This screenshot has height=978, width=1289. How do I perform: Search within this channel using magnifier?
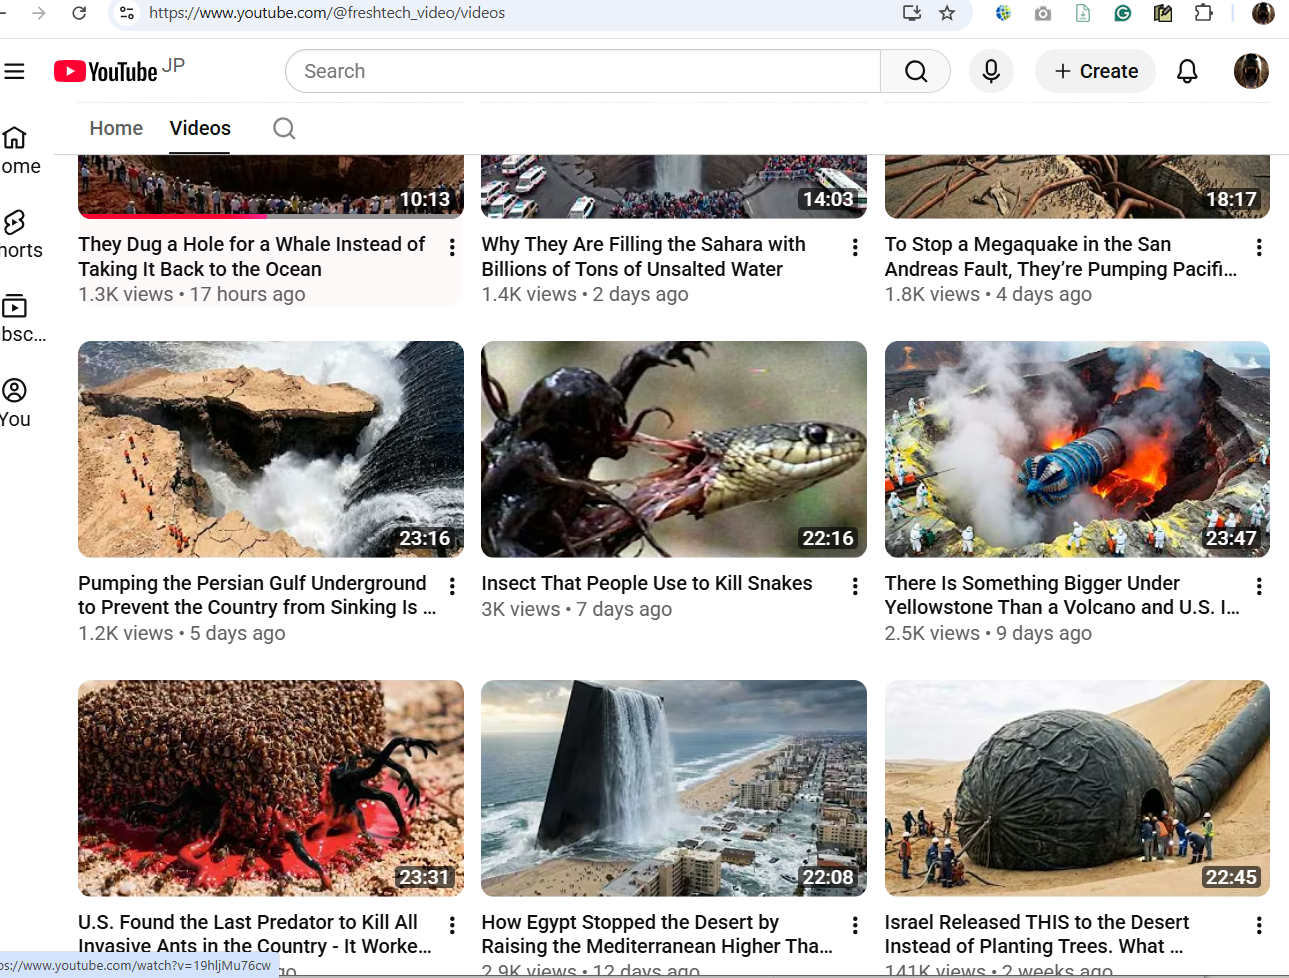tap(284, 128)
